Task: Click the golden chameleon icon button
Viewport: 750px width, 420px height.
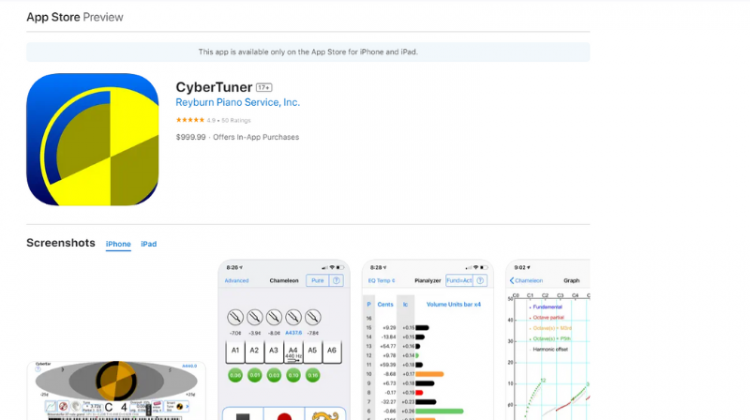Action: tap(325, 416)
